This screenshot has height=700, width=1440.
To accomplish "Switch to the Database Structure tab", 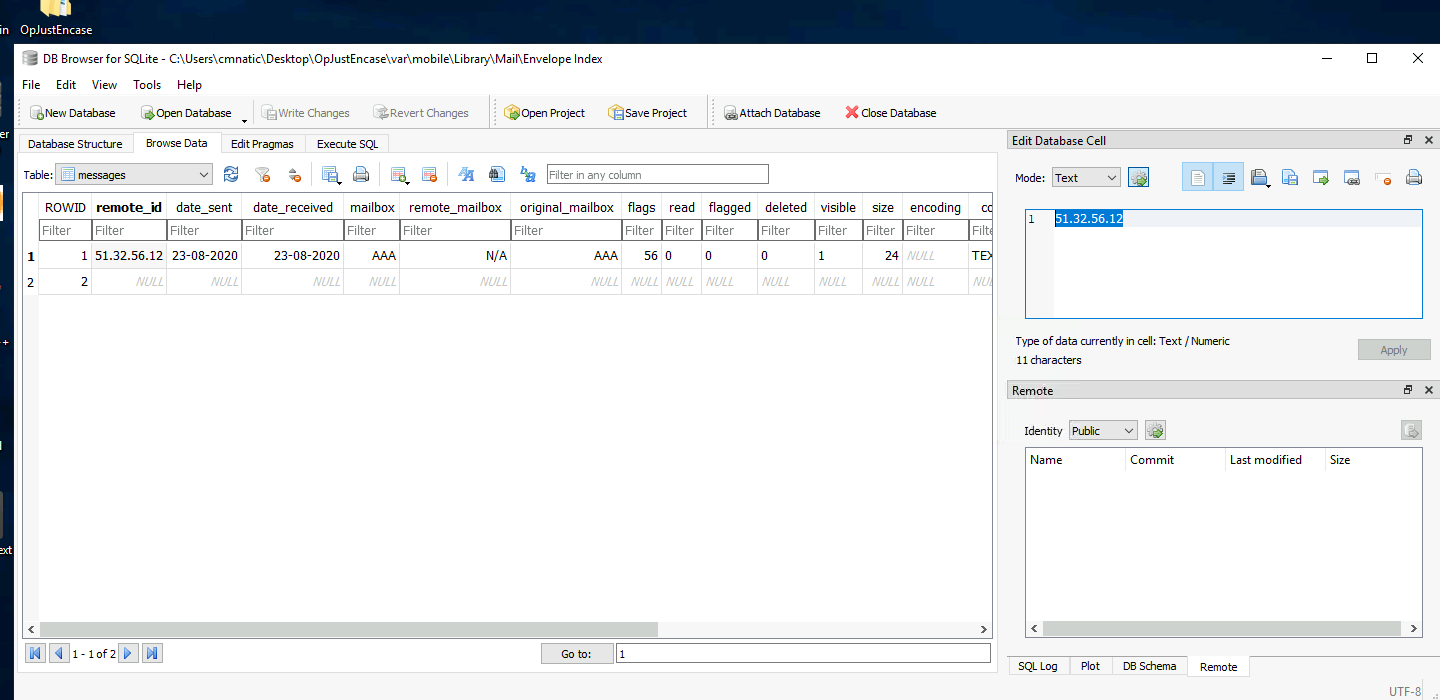I will [x=75, y=144].
